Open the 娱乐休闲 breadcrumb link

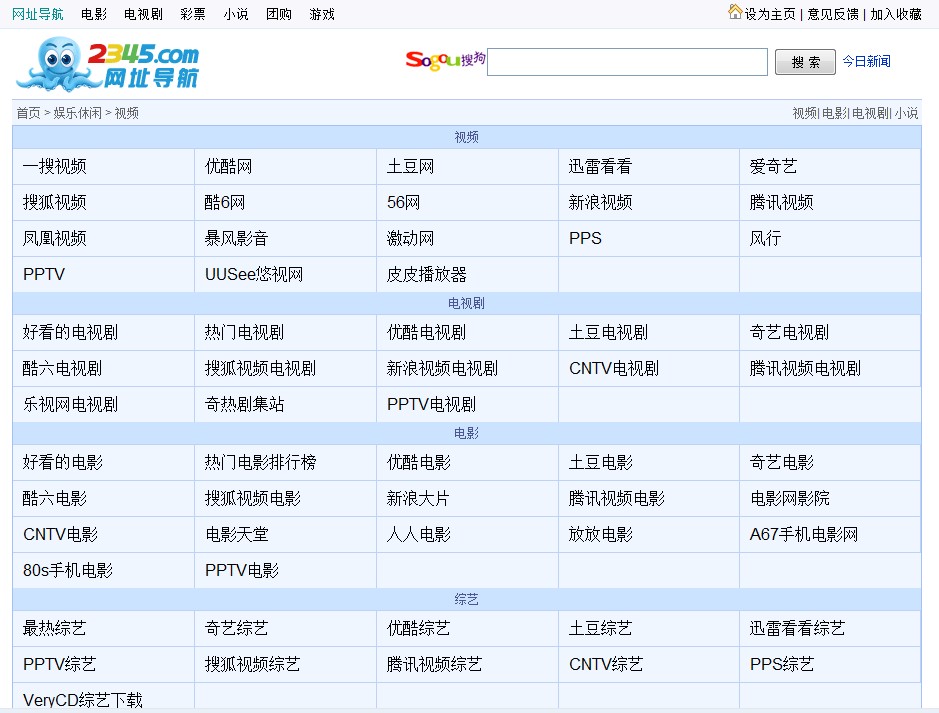(77, 113)
